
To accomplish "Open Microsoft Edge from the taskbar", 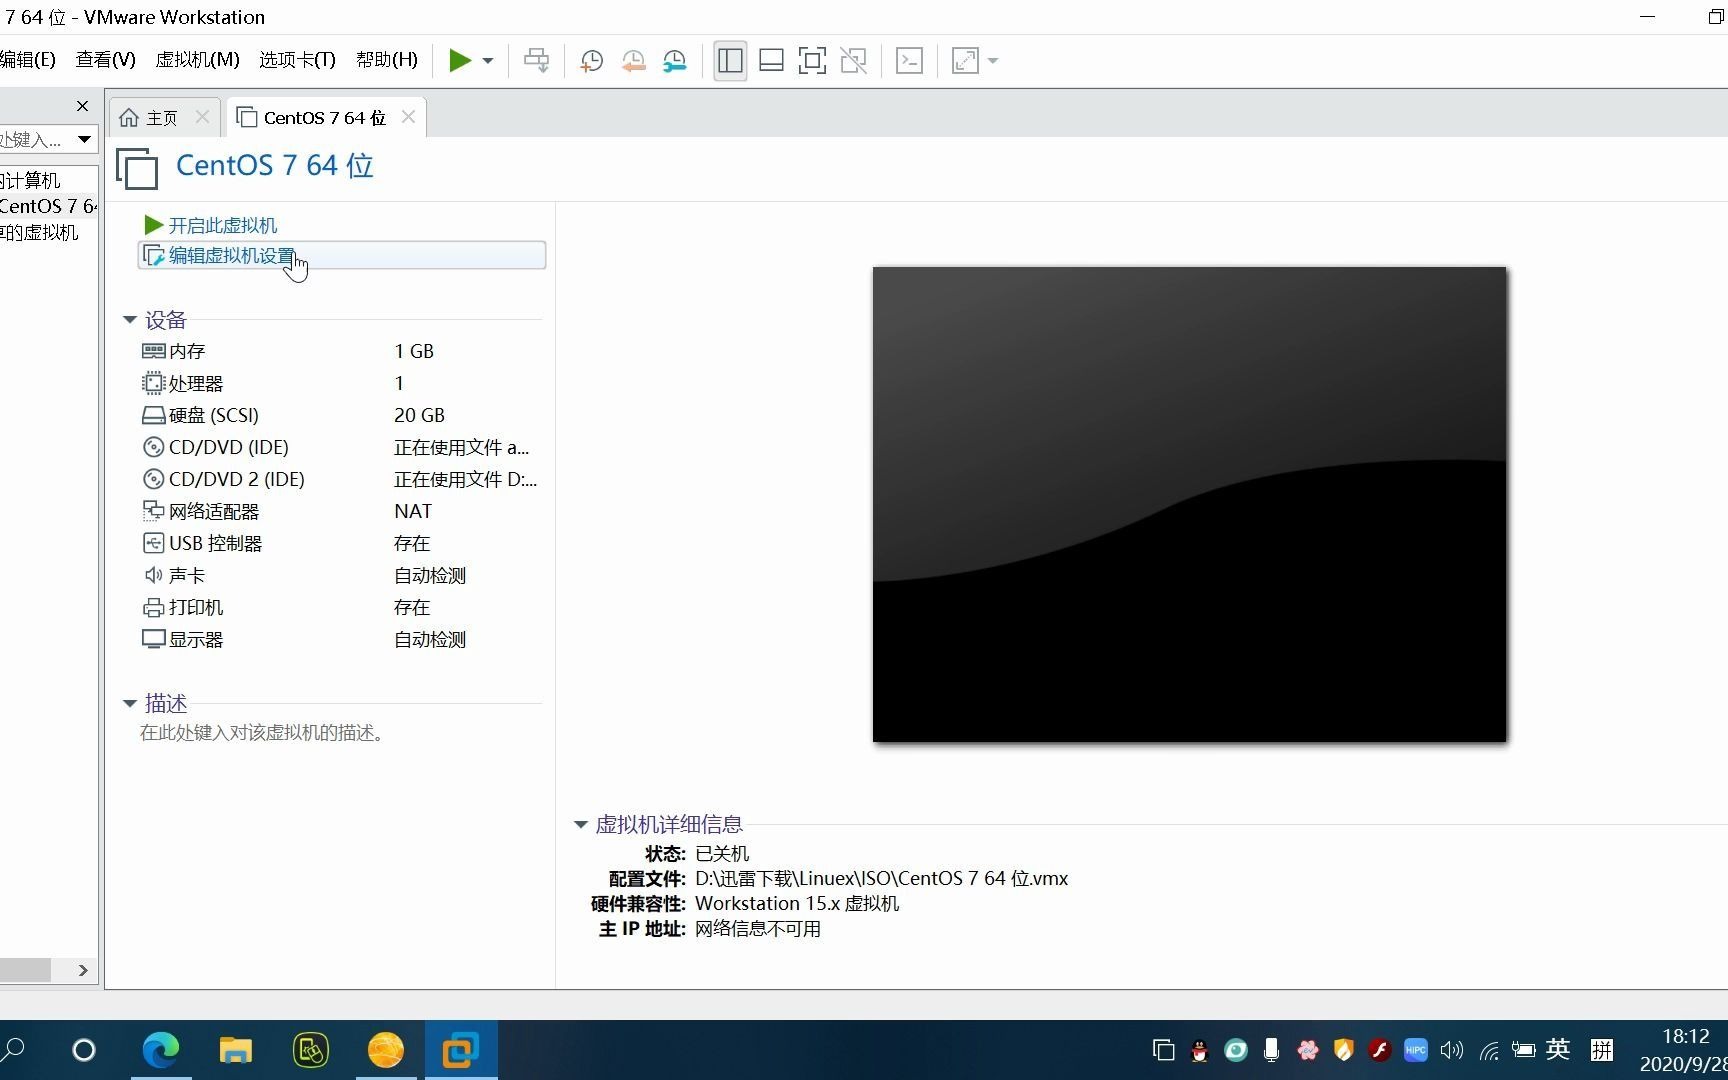I will (x=160, y=1050).
